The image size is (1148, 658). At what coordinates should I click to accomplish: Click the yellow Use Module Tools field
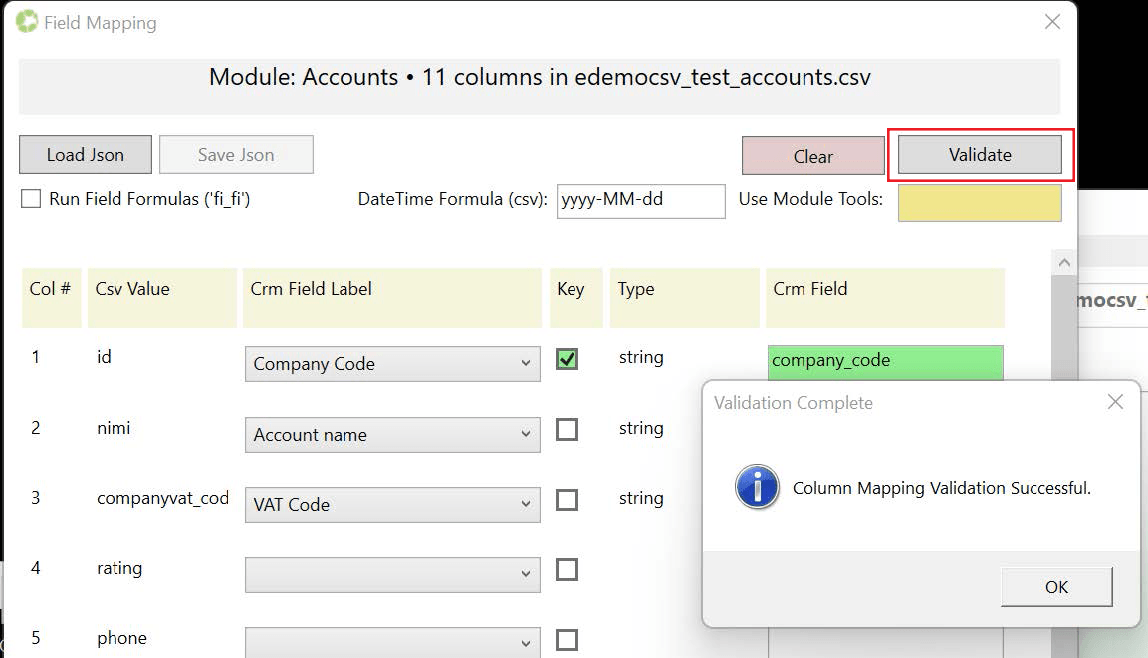click(x=979, y=202)
